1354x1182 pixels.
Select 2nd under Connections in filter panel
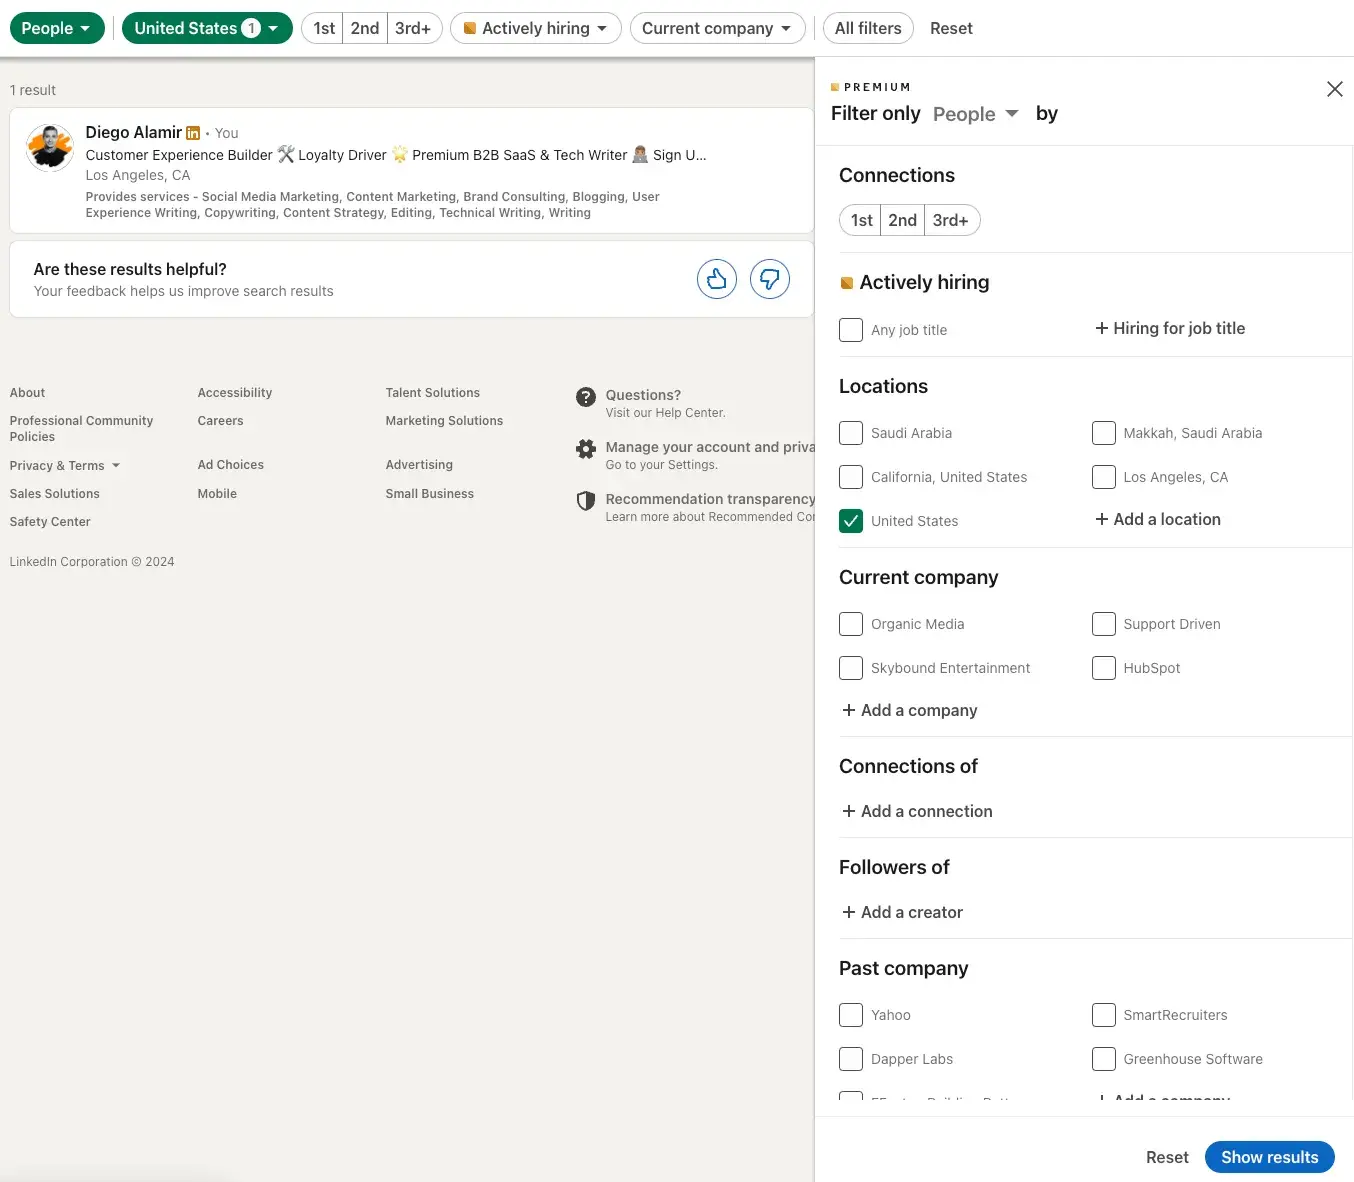click(x=902, y=220)
